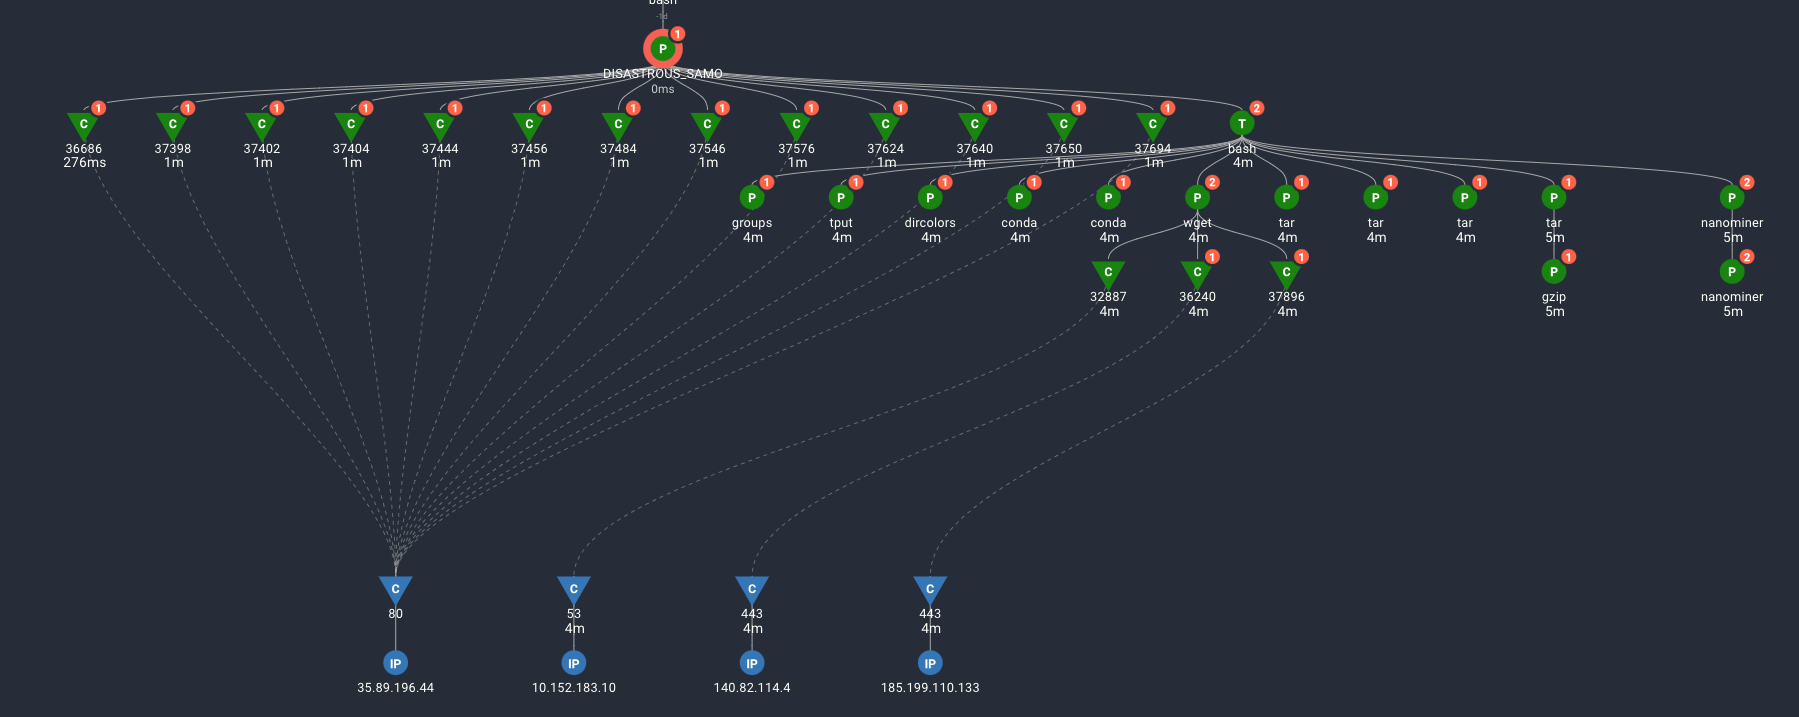1799x717 pixels.
Task: Select the groups process node
Action: click(752, 198)
